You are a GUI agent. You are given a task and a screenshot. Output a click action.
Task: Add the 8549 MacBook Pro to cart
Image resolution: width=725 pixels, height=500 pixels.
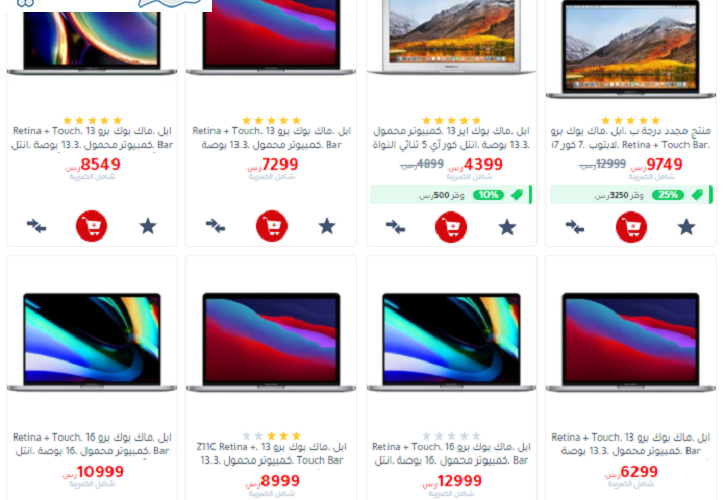[92, 226]
